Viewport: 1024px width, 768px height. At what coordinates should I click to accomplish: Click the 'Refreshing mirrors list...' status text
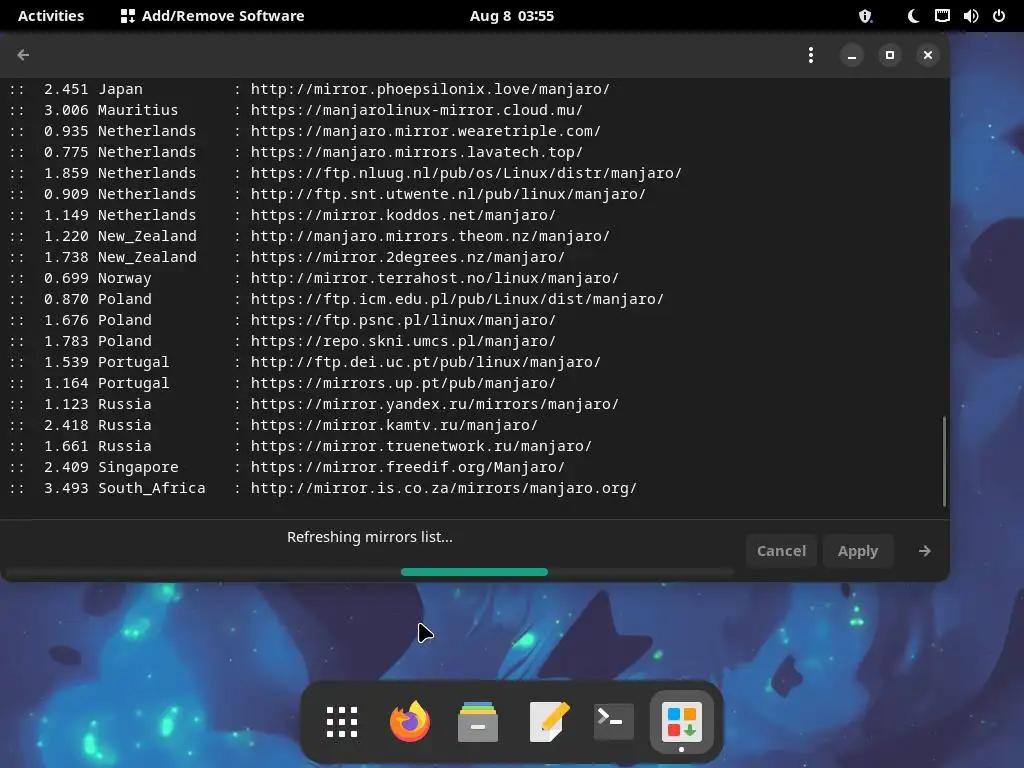(370, 537)
